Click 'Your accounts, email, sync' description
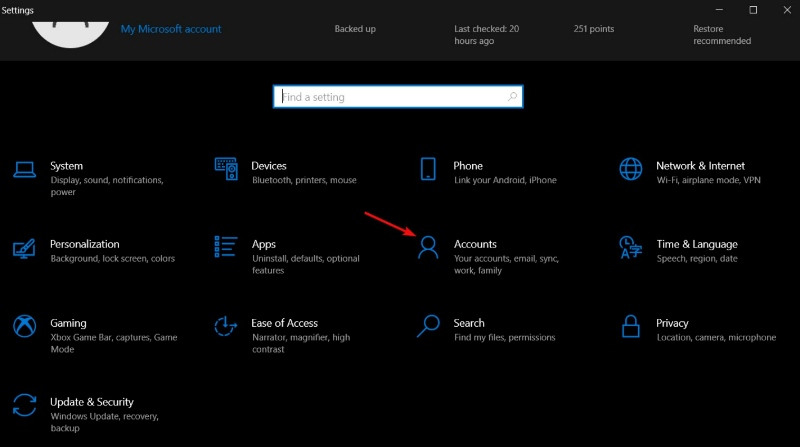This screenshot has height=447, width=800. [506, 264]
